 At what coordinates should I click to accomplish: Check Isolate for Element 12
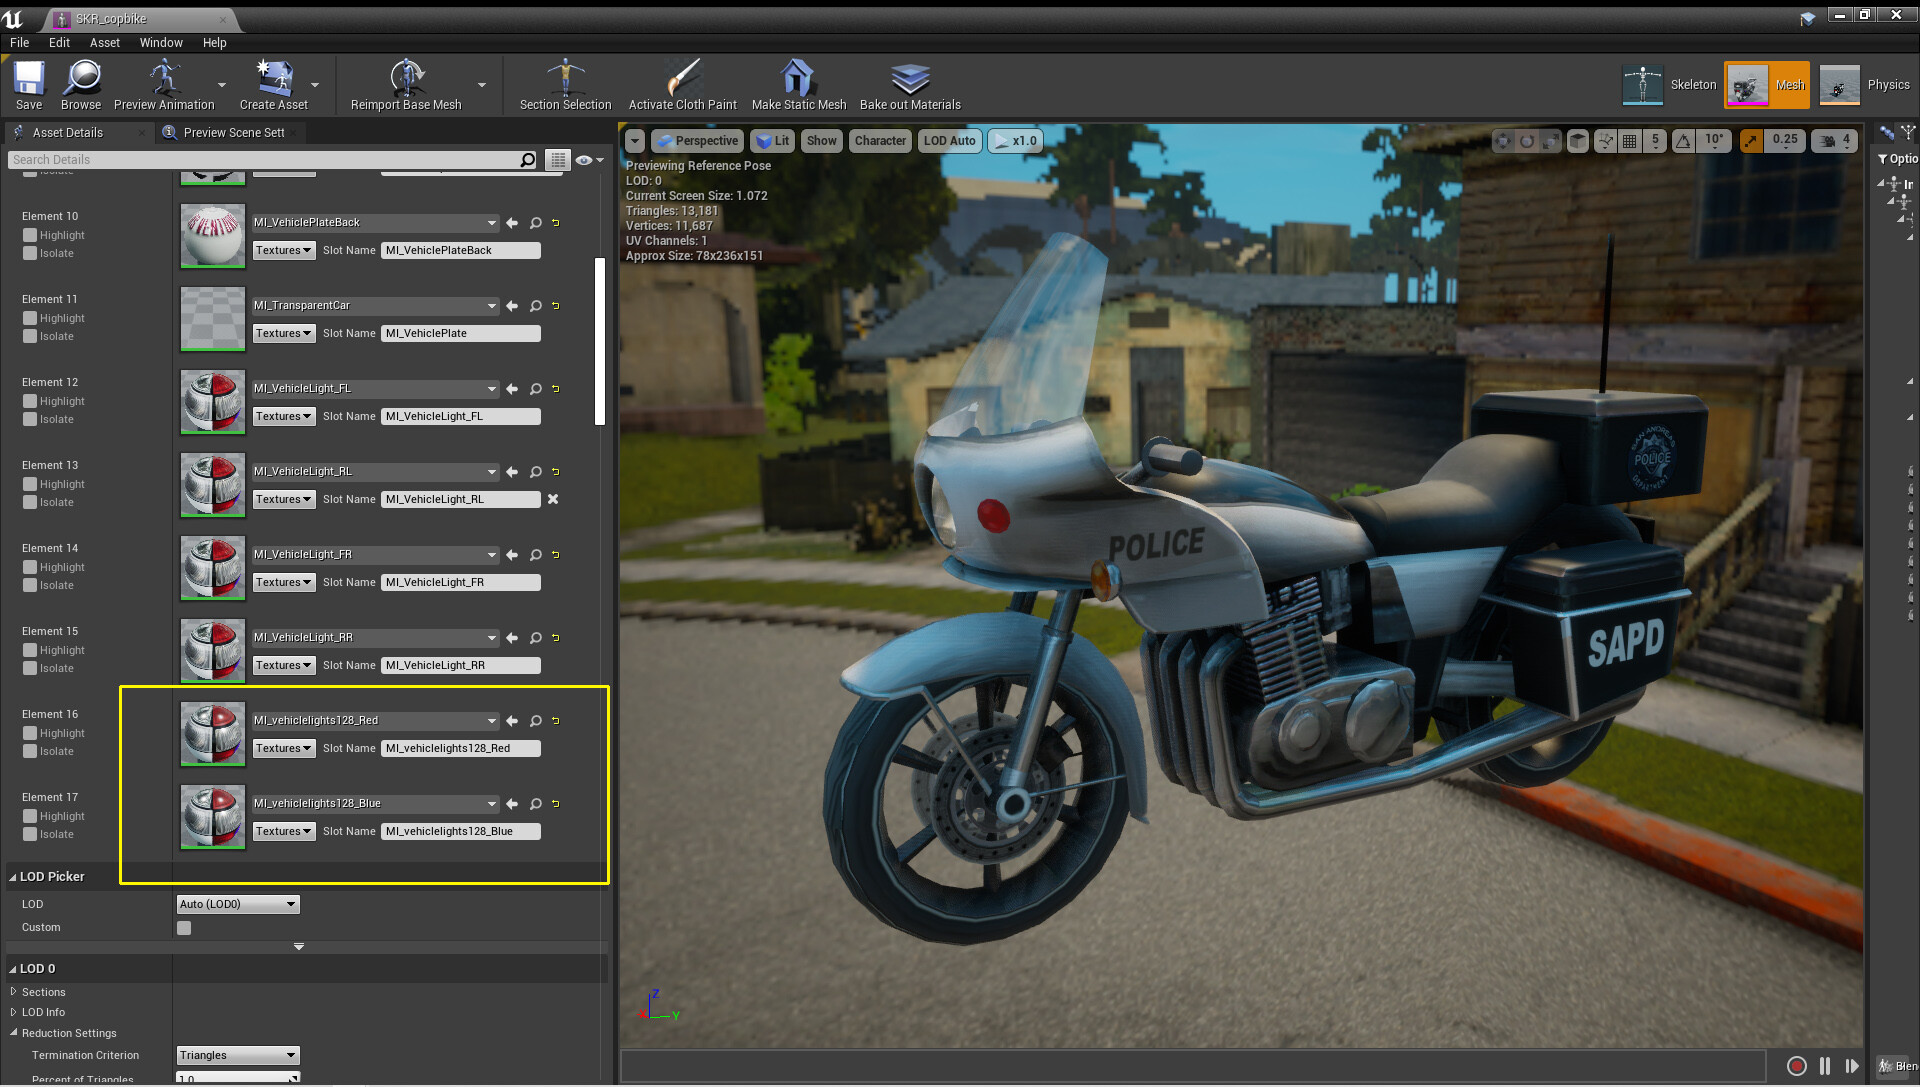pyautogui.click(x=30, y=420)
